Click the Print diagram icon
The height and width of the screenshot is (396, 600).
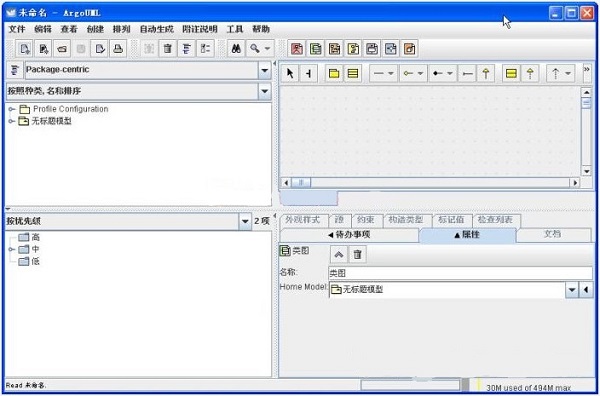[x=118, y=49]
